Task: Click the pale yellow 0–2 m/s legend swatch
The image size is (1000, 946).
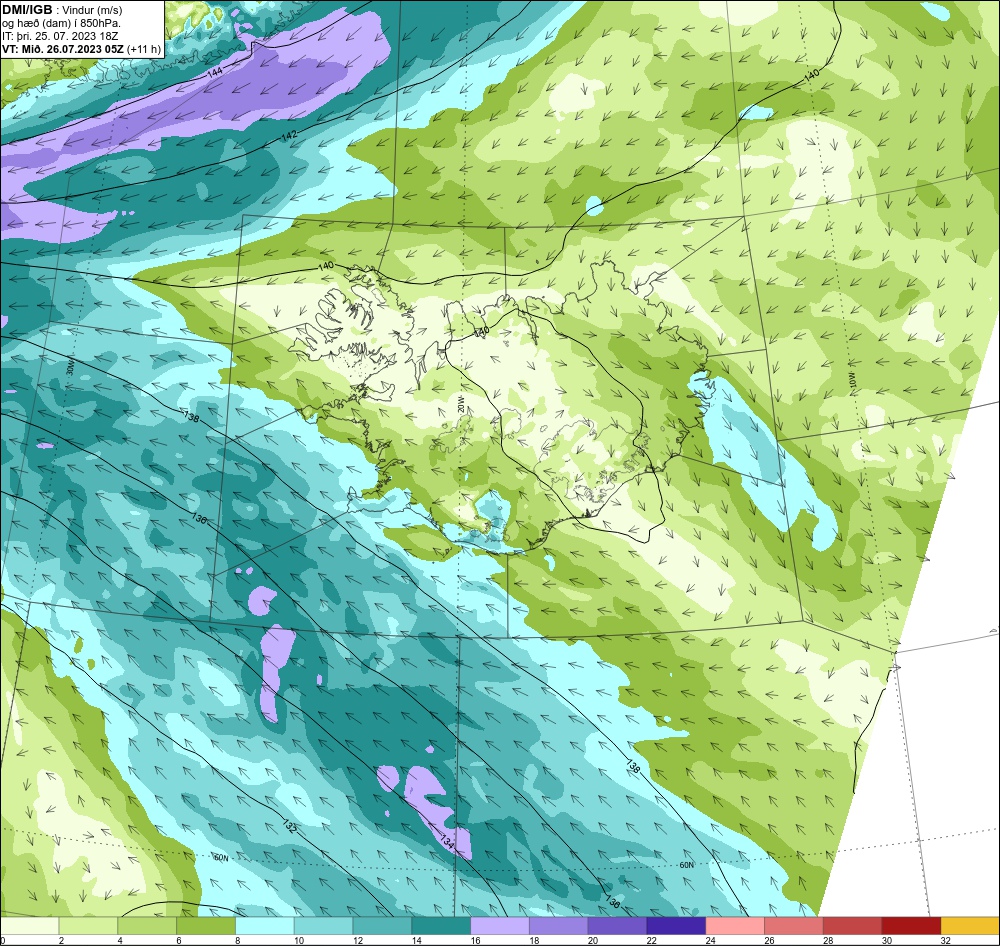Action: point(30,926)
